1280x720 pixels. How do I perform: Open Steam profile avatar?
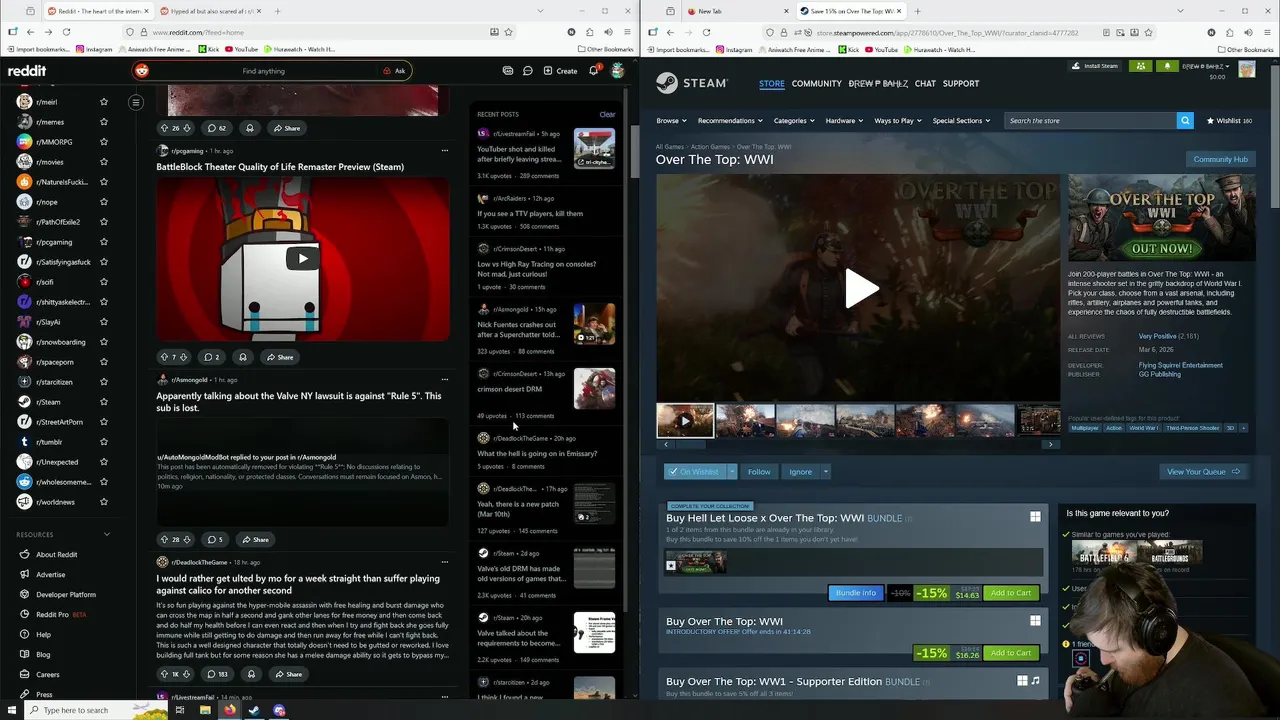(1246, 69)
